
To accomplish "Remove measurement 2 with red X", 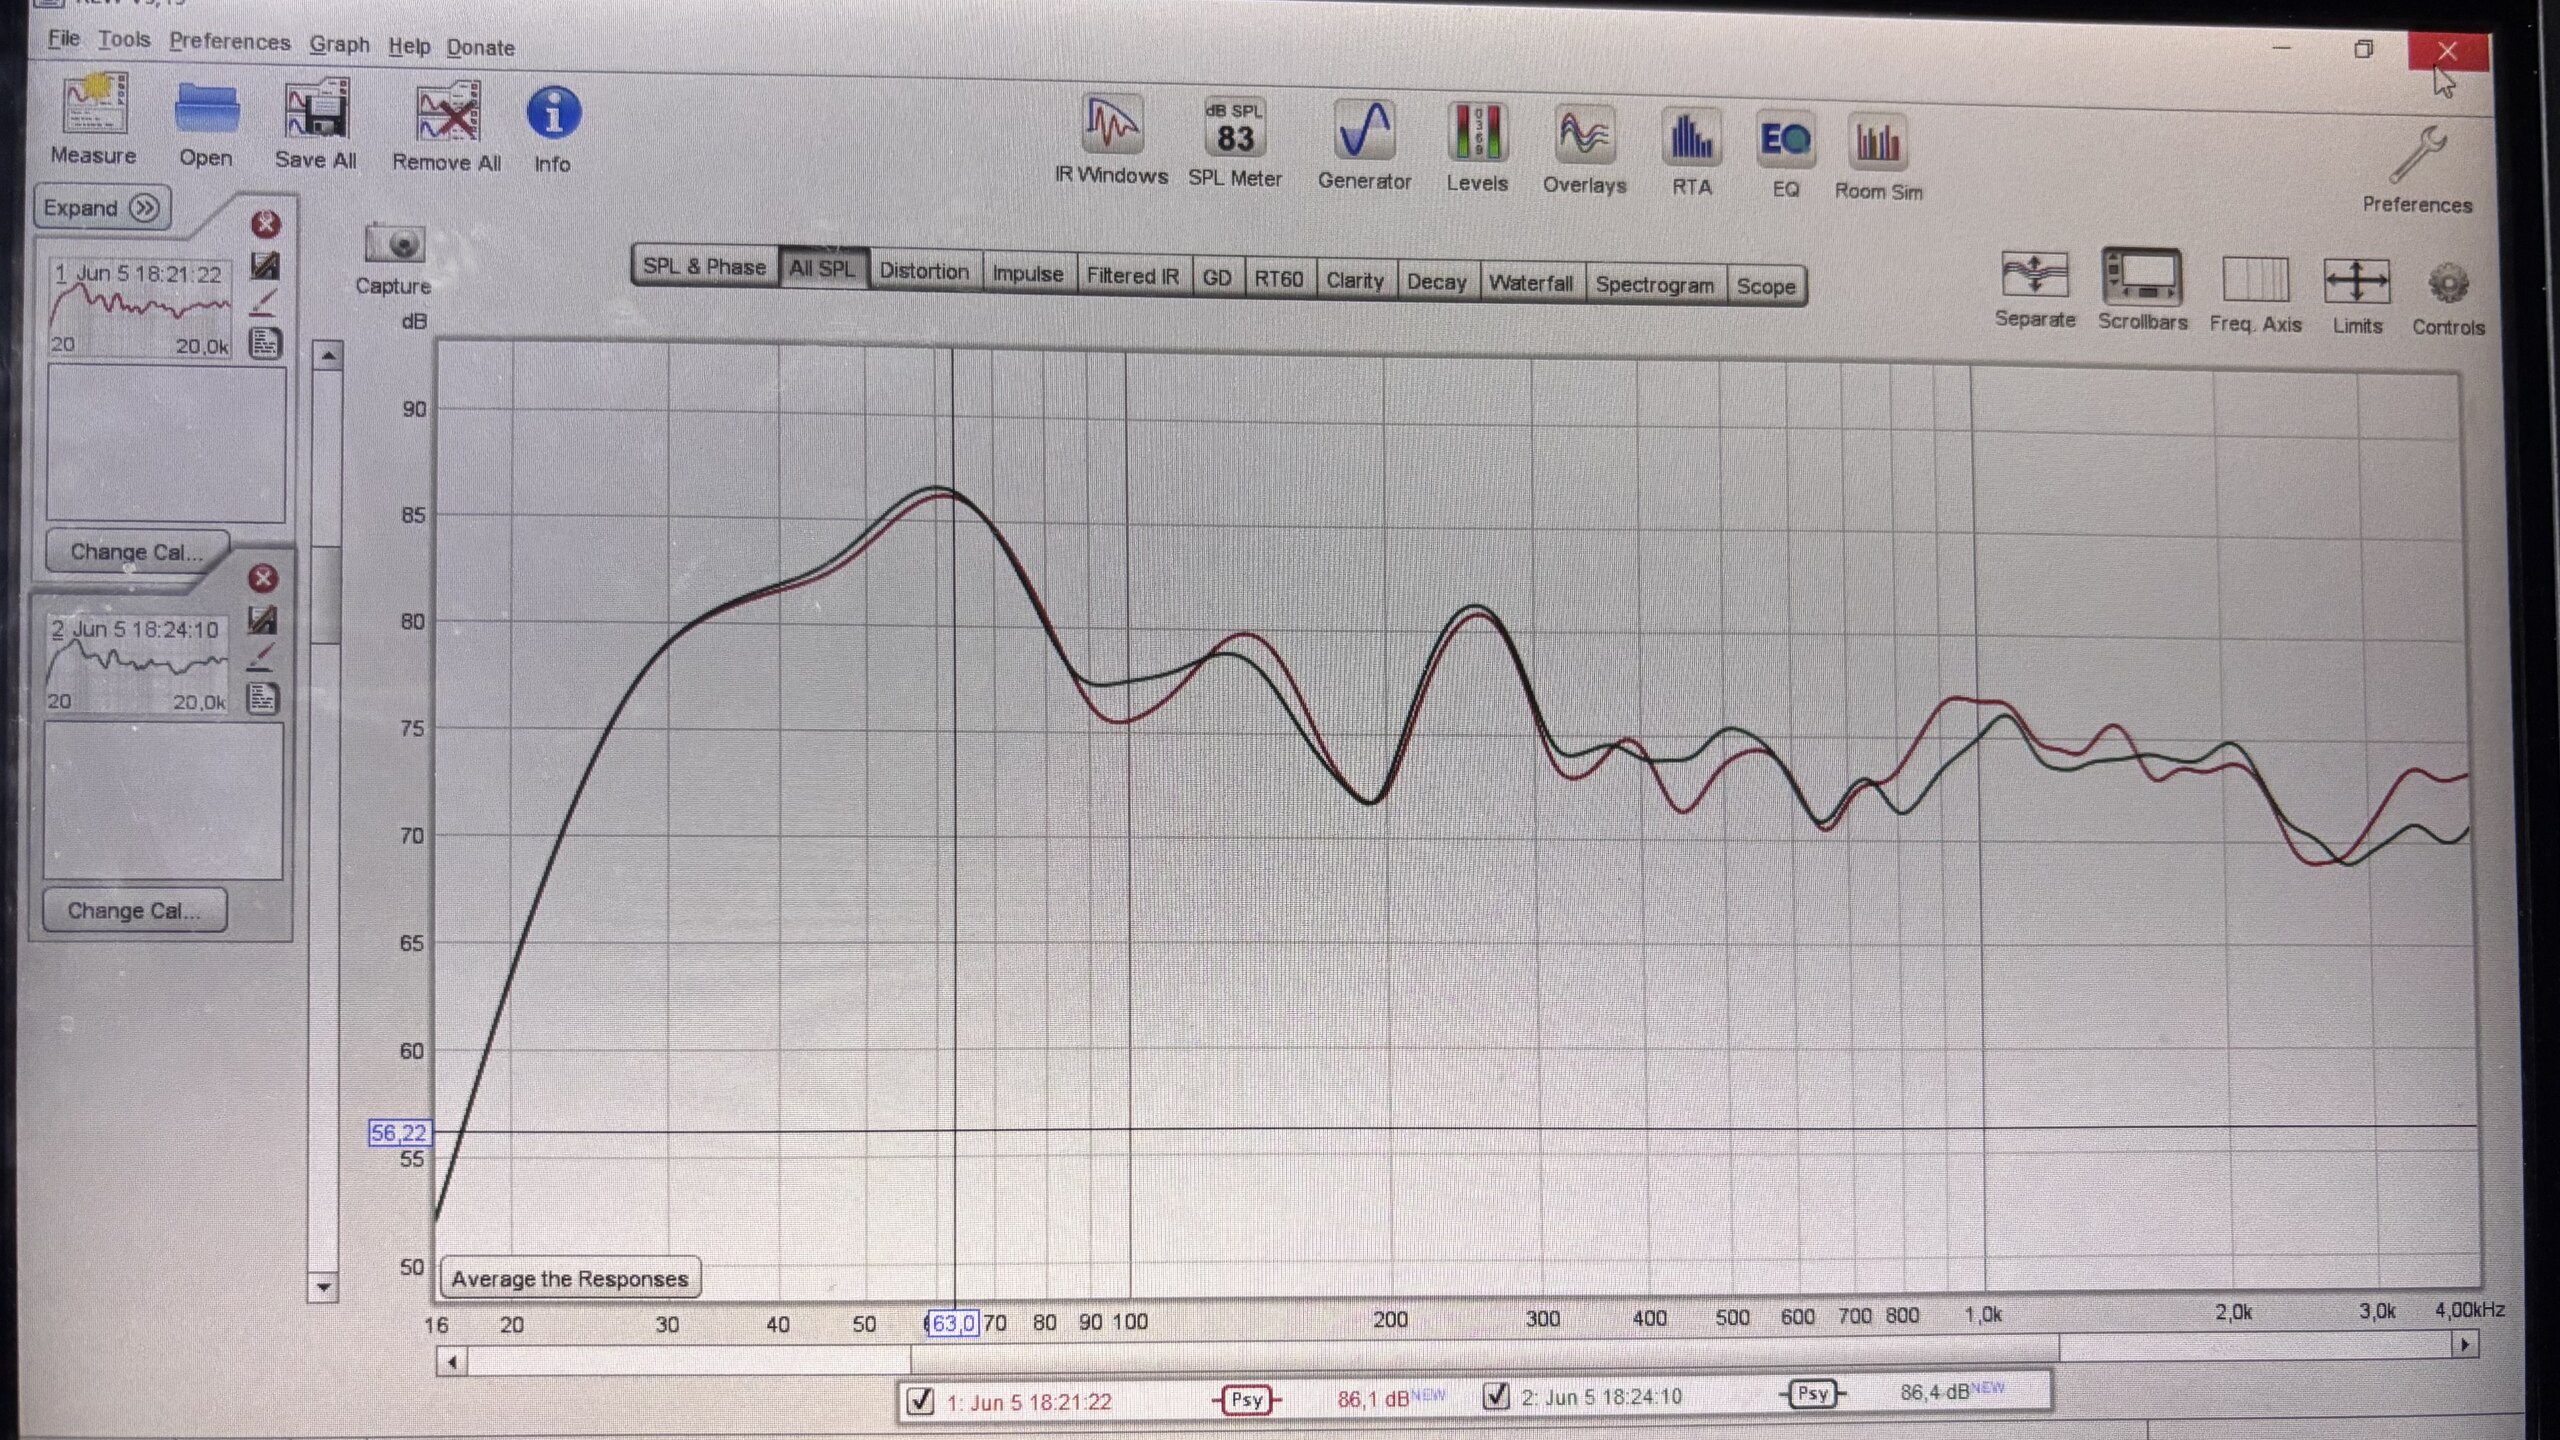I will (263, 578).
